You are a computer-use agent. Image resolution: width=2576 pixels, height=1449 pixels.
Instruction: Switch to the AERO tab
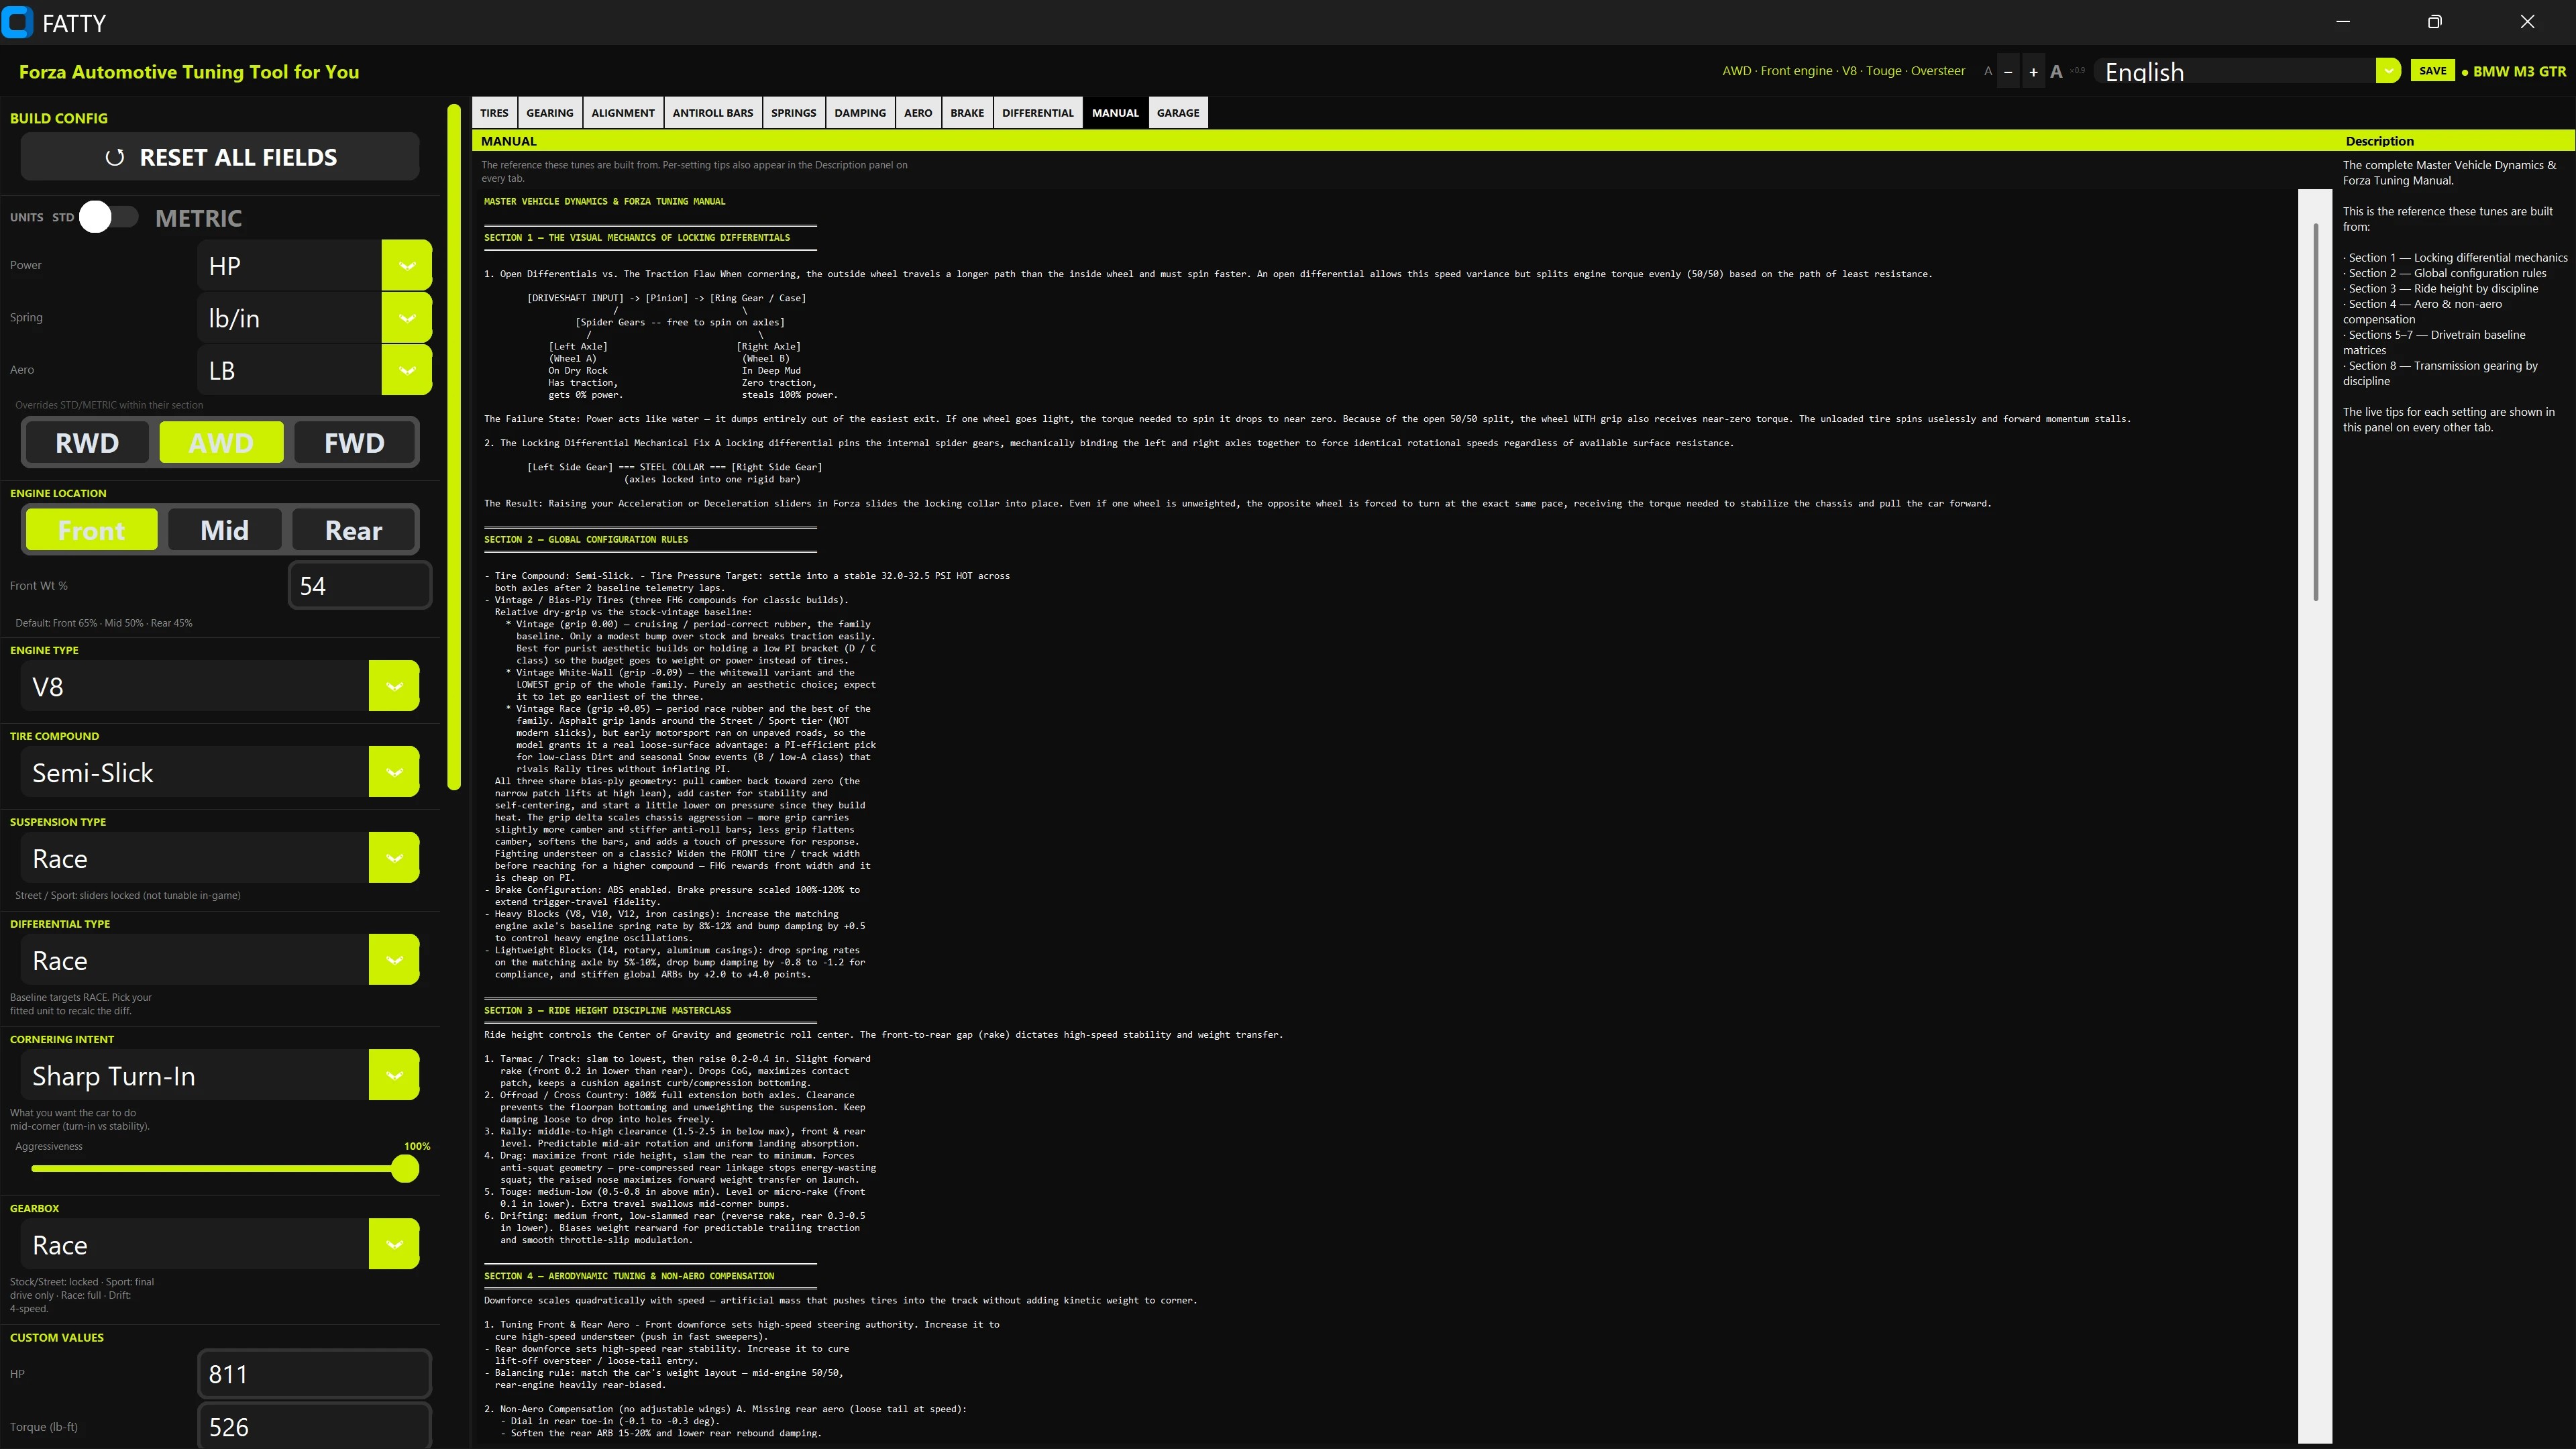(918, 113)
